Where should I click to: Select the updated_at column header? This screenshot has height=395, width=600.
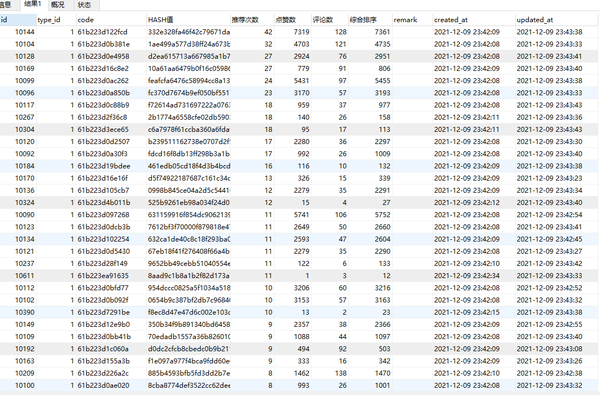pos(557,20)
